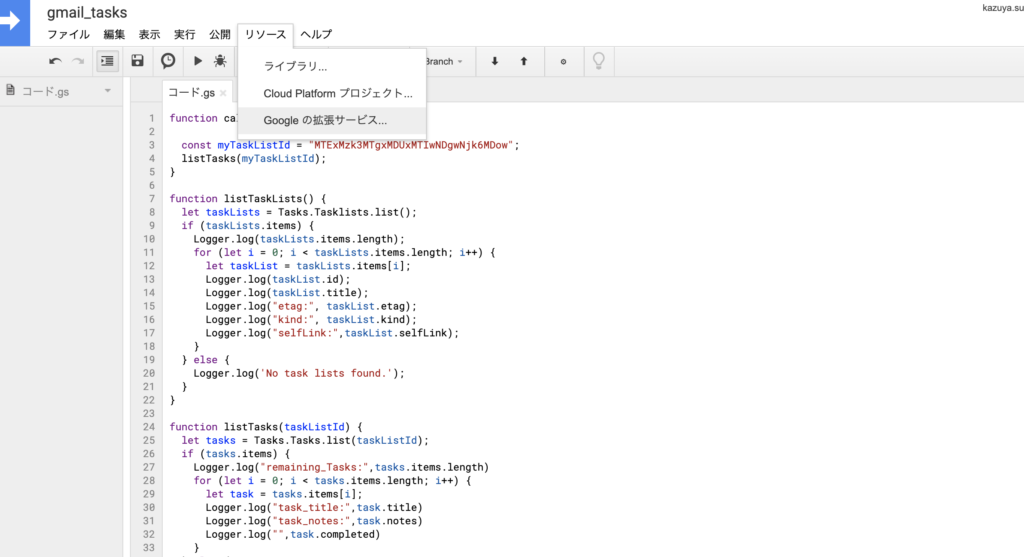Click the function listTasks(taskListId) declaration
Image resolution: width=1024 pixels, height=557 pixels.
coord(266,426)
